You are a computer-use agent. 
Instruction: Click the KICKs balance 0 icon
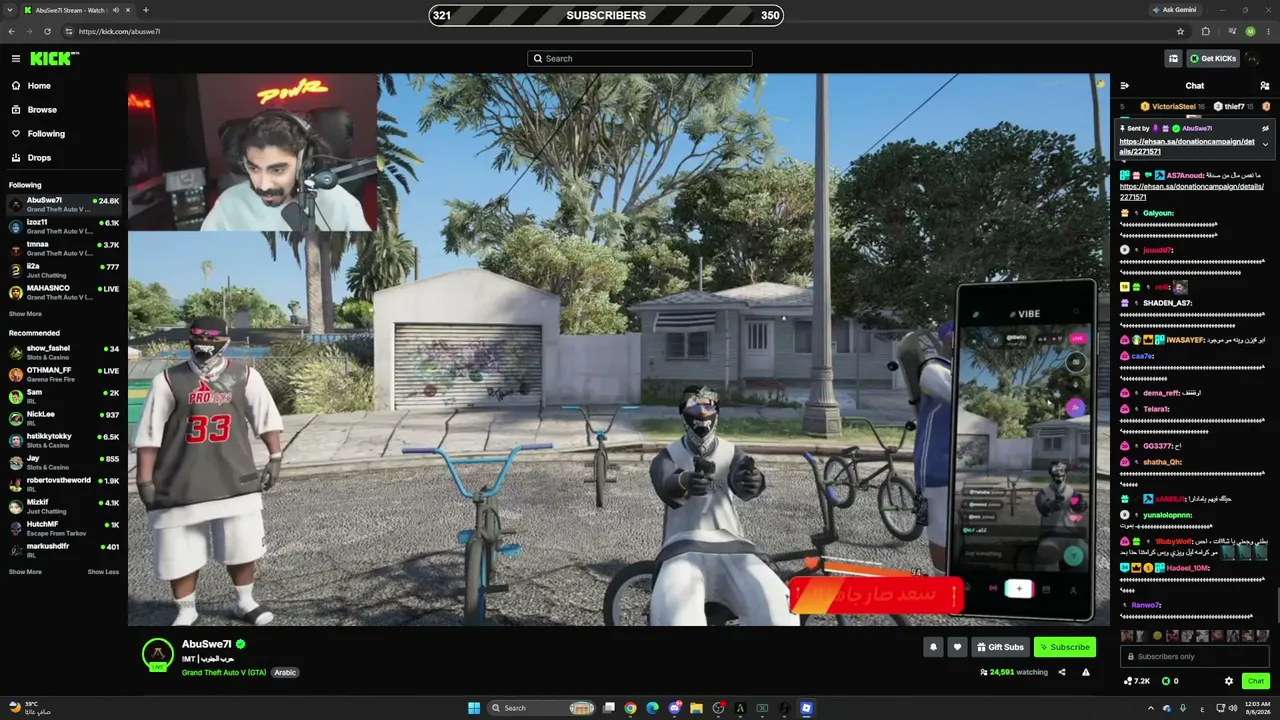pyautogui.click(x=1169, y=681)
